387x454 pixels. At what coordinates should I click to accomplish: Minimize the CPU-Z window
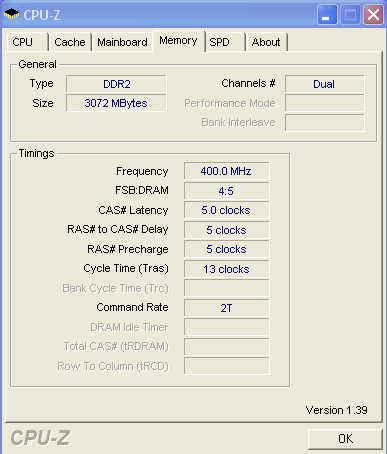pos(327,15)
